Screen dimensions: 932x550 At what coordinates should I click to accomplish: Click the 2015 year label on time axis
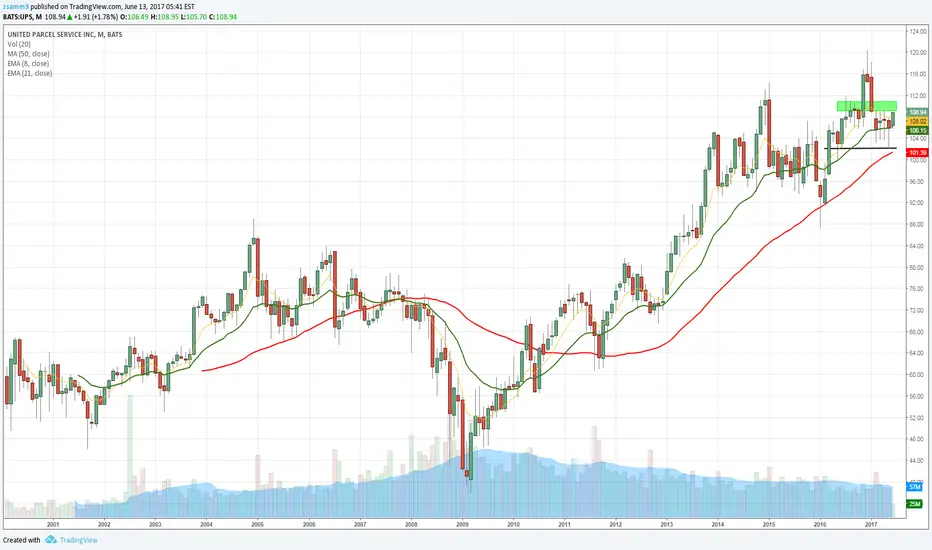pyautogui.click(x=769, y=524)
